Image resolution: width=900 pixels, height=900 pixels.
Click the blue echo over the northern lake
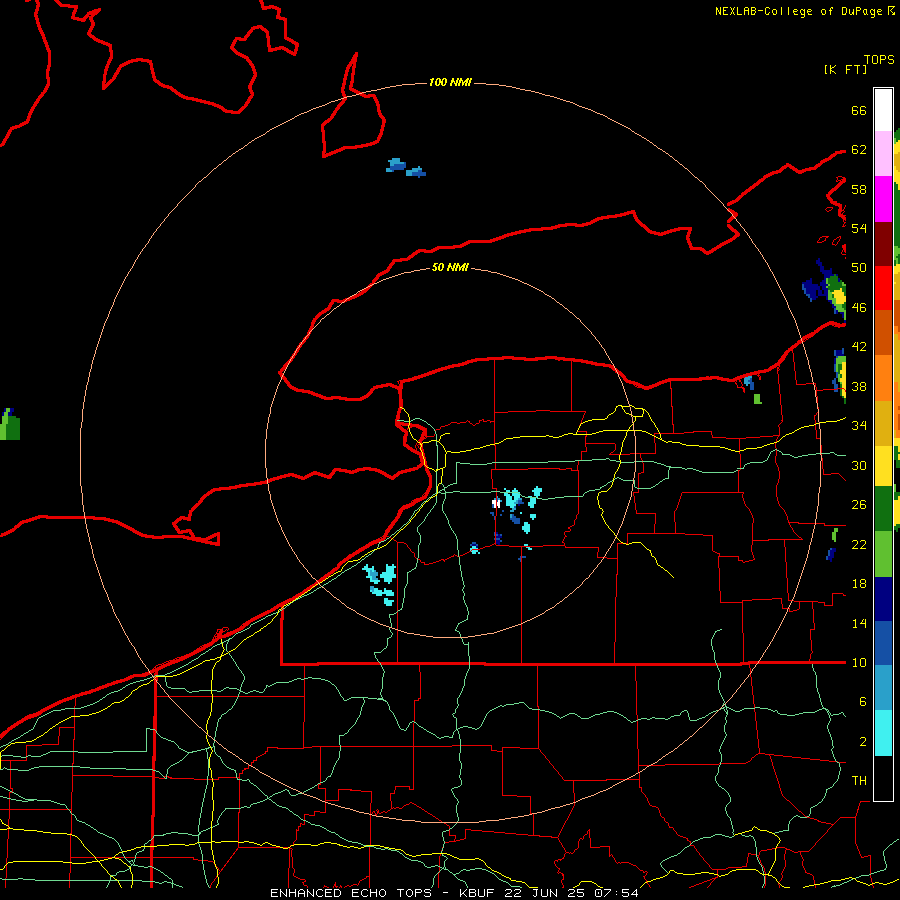coord(405,168)
